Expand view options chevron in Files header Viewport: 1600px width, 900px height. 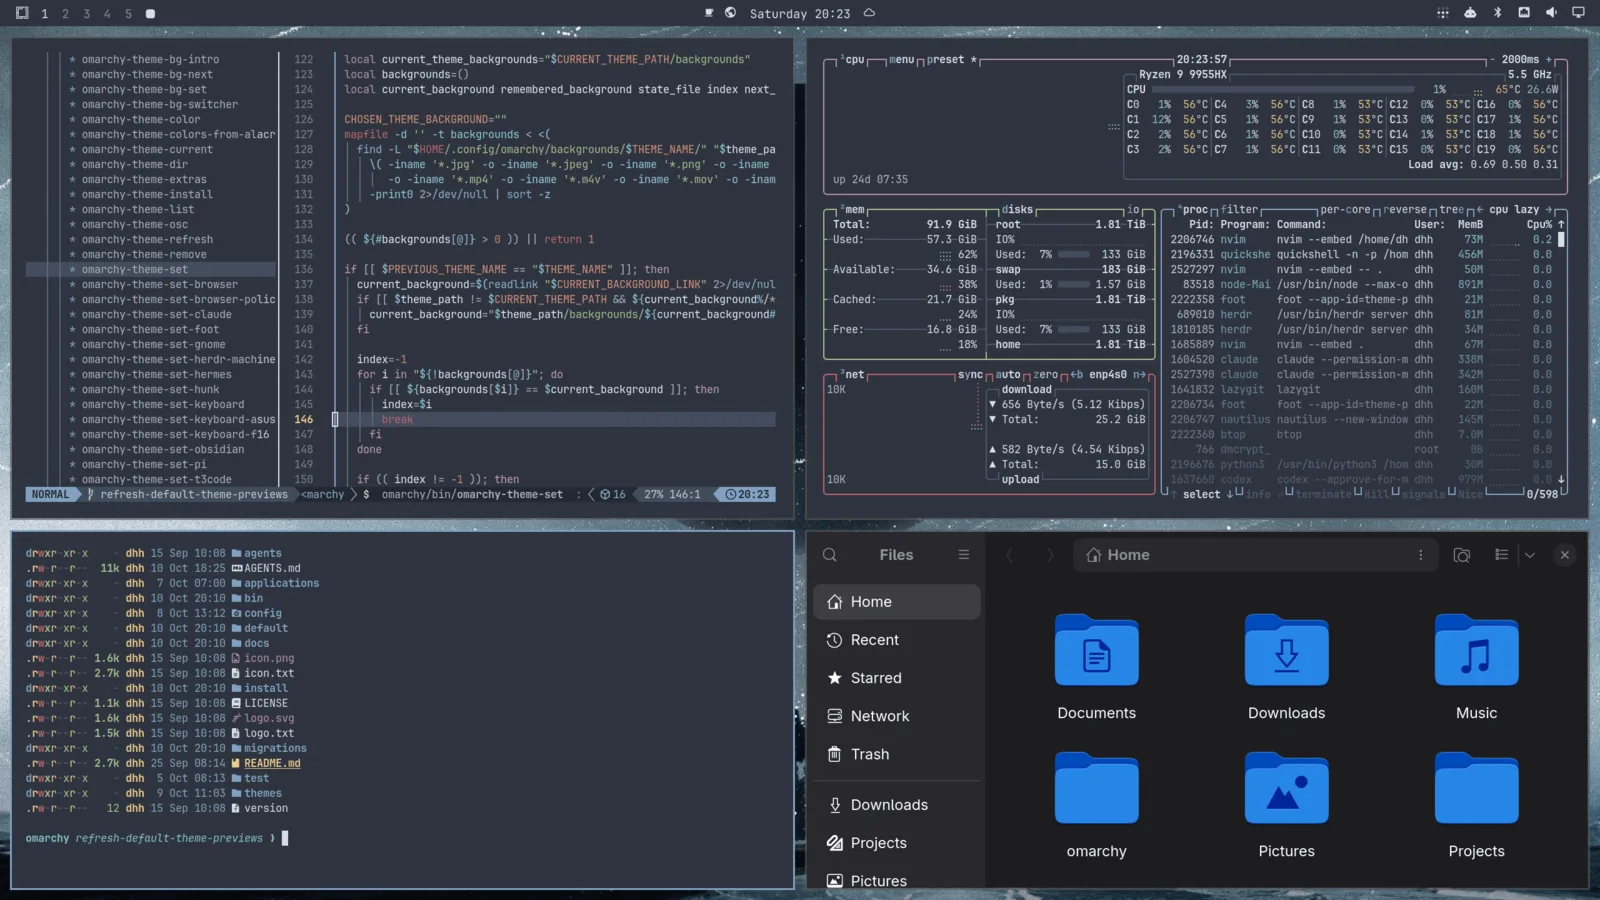(x=1529, y=555)
